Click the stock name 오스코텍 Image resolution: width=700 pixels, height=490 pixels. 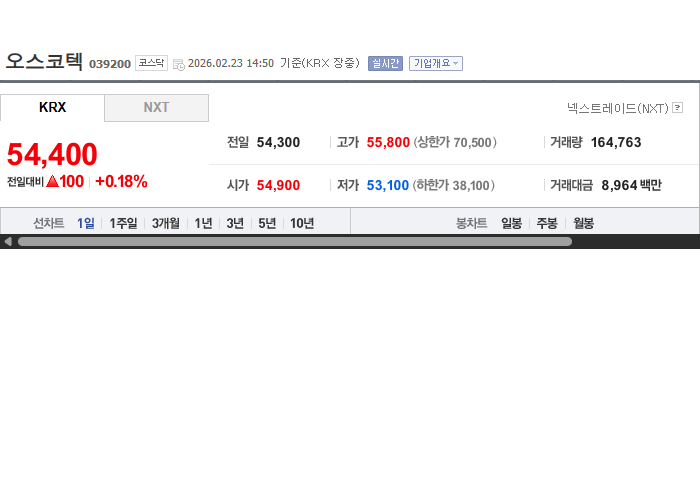[x=44, y=61]
